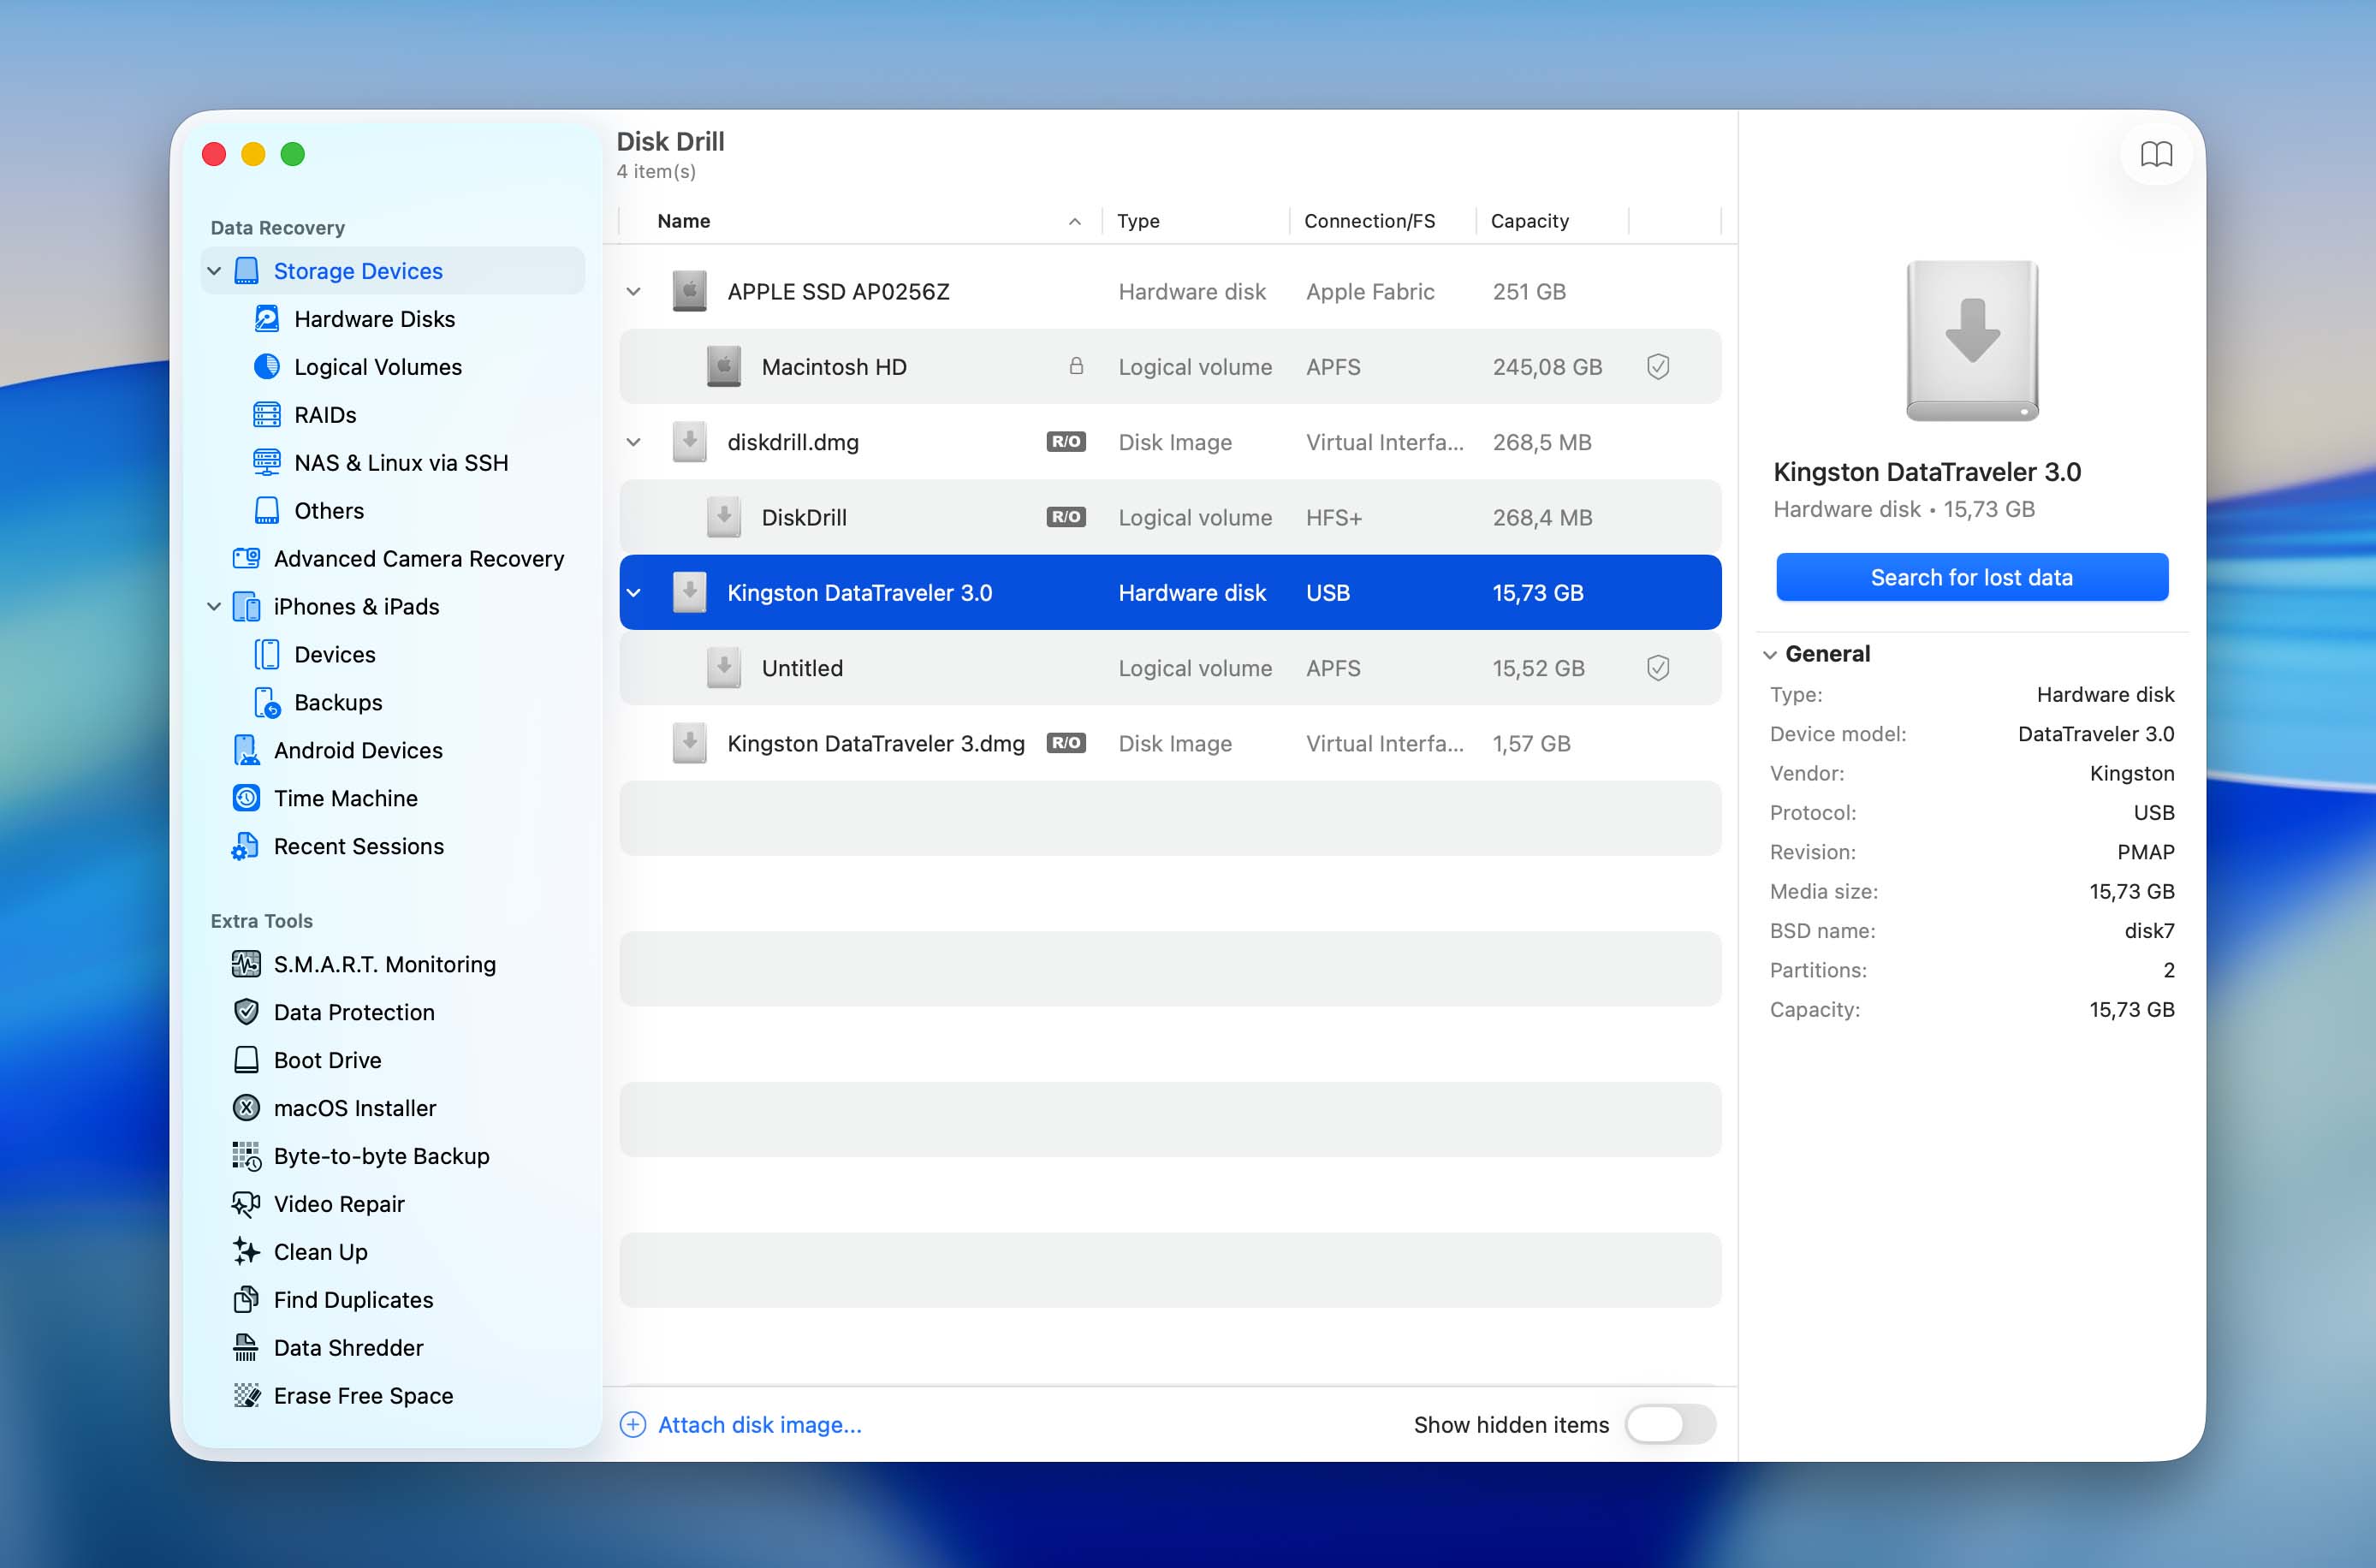Collapse the Storage Devices group
This screenshot has height=1568, width=2376.
tap(214, 271)
